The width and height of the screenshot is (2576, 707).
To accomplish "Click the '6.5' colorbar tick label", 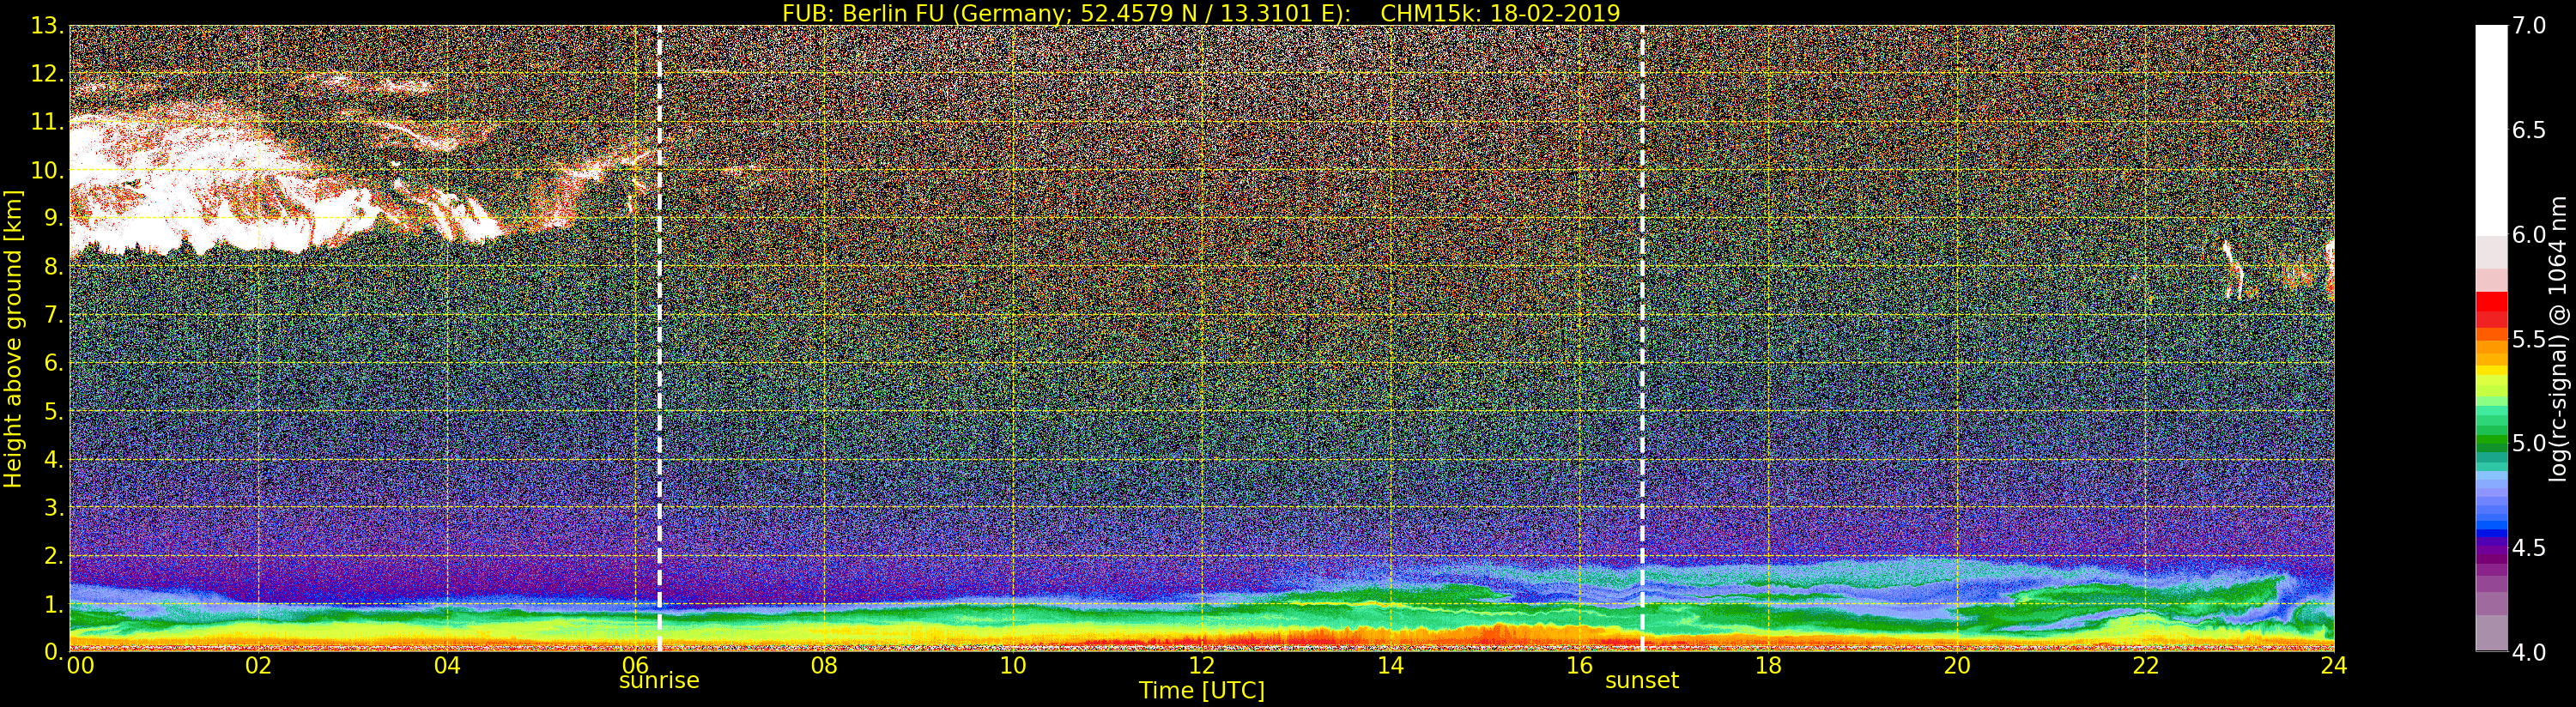I will (2529, 130).
